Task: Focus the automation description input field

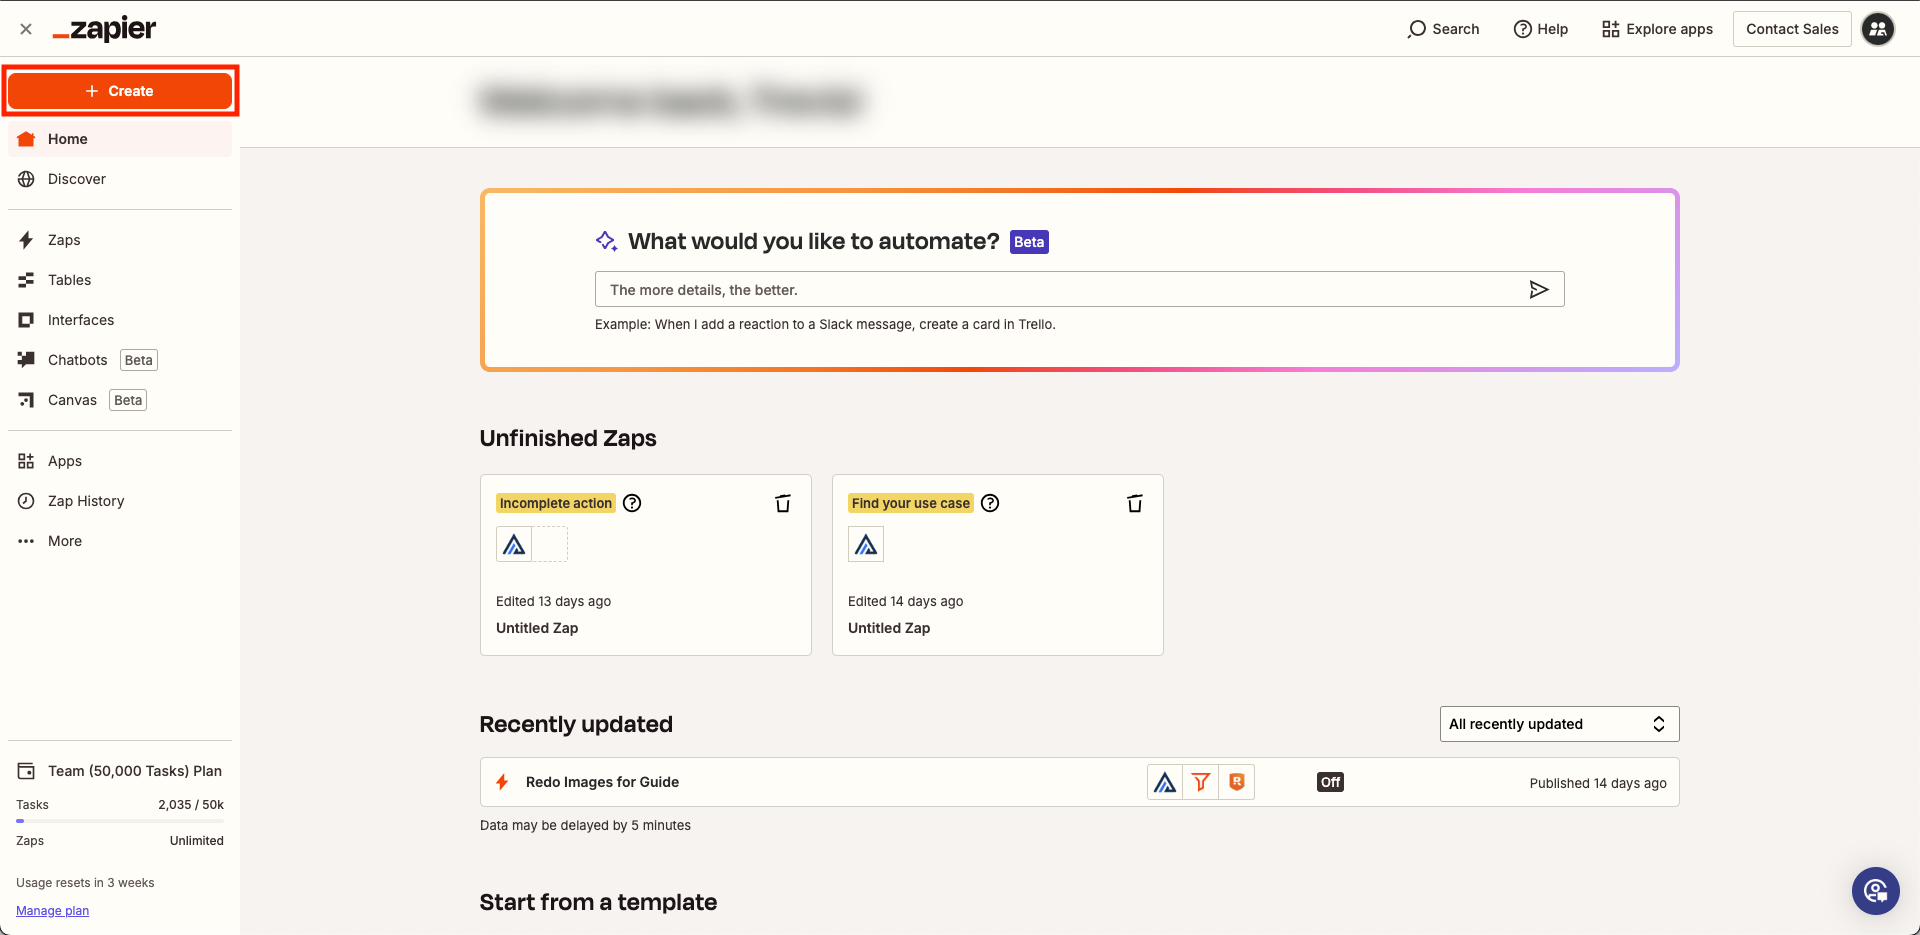Action: (1060, 290)
